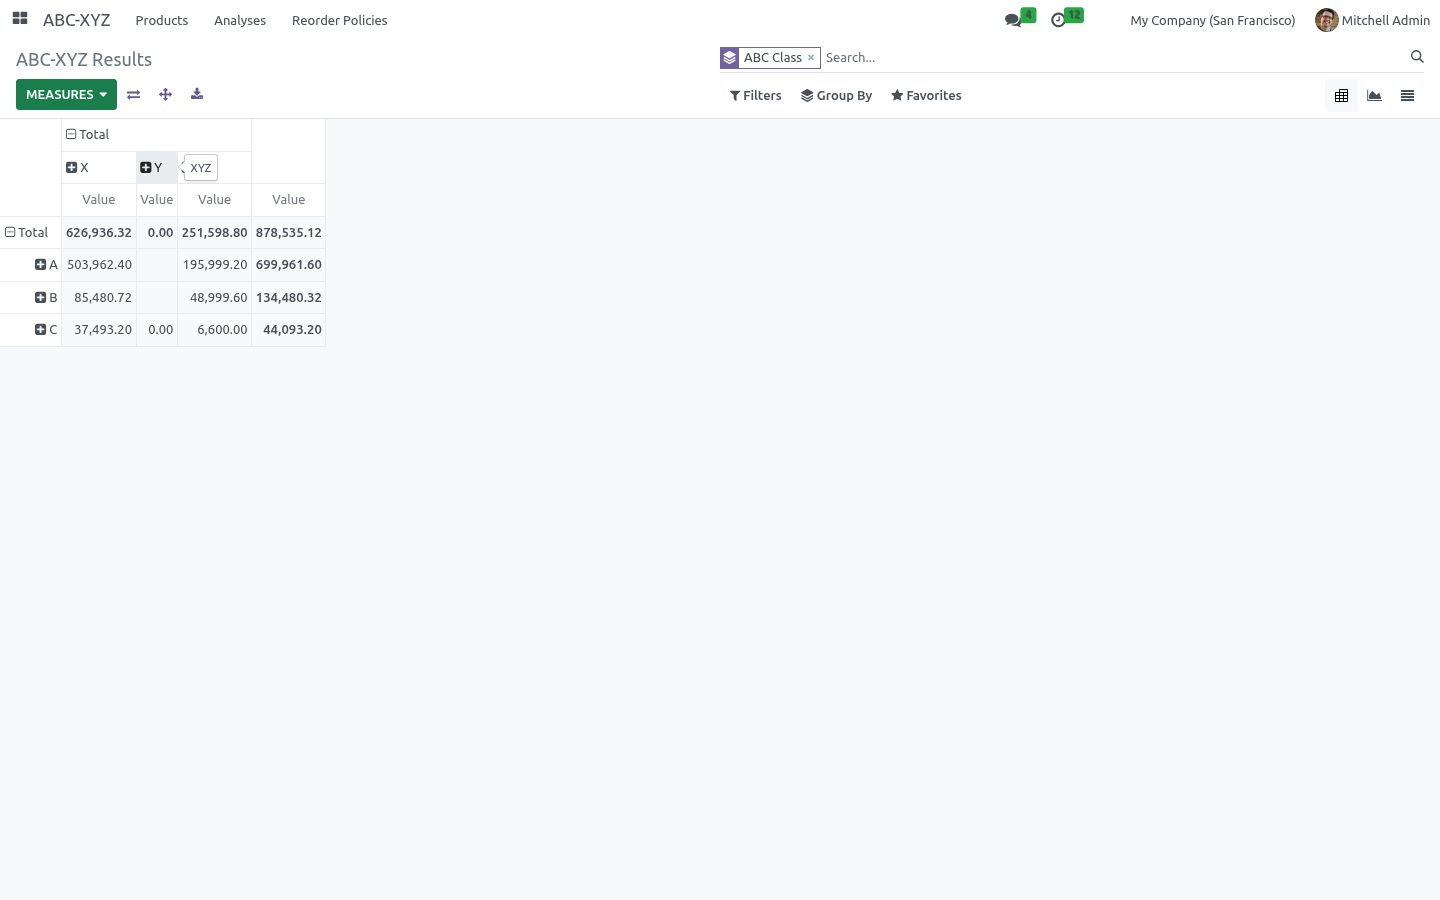Open the Mitchell Admin user menu
The height and width of the screenshot is (900, 1440).
click(1373, 20)
